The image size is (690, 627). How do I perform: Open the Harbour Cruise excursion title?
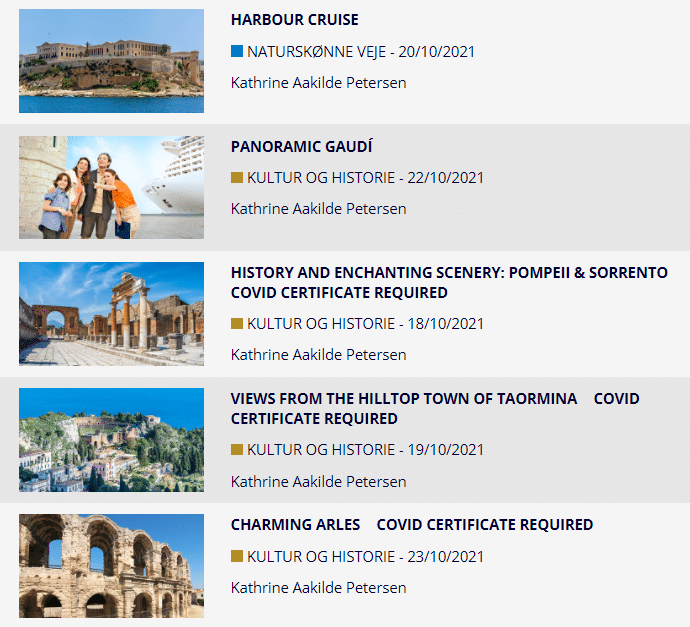pos(294,20)
